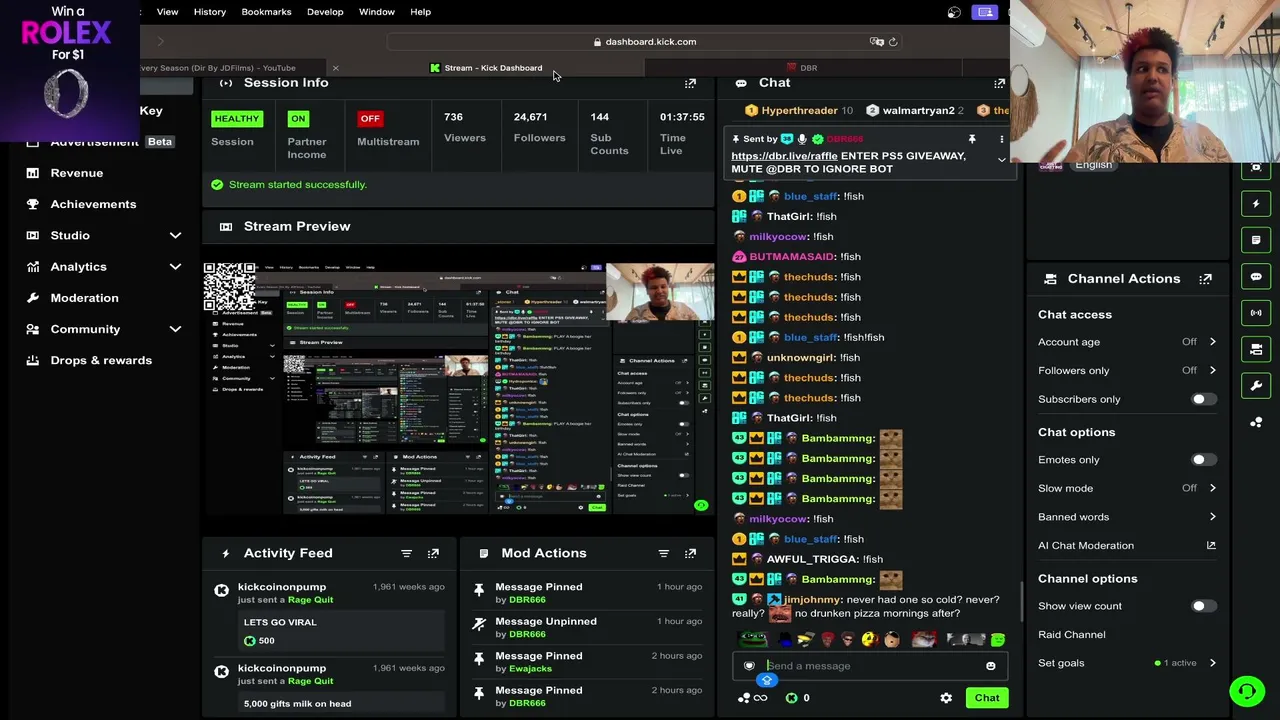Open the Bookmarks menu
1280x720 pixels.
(266, 12)
